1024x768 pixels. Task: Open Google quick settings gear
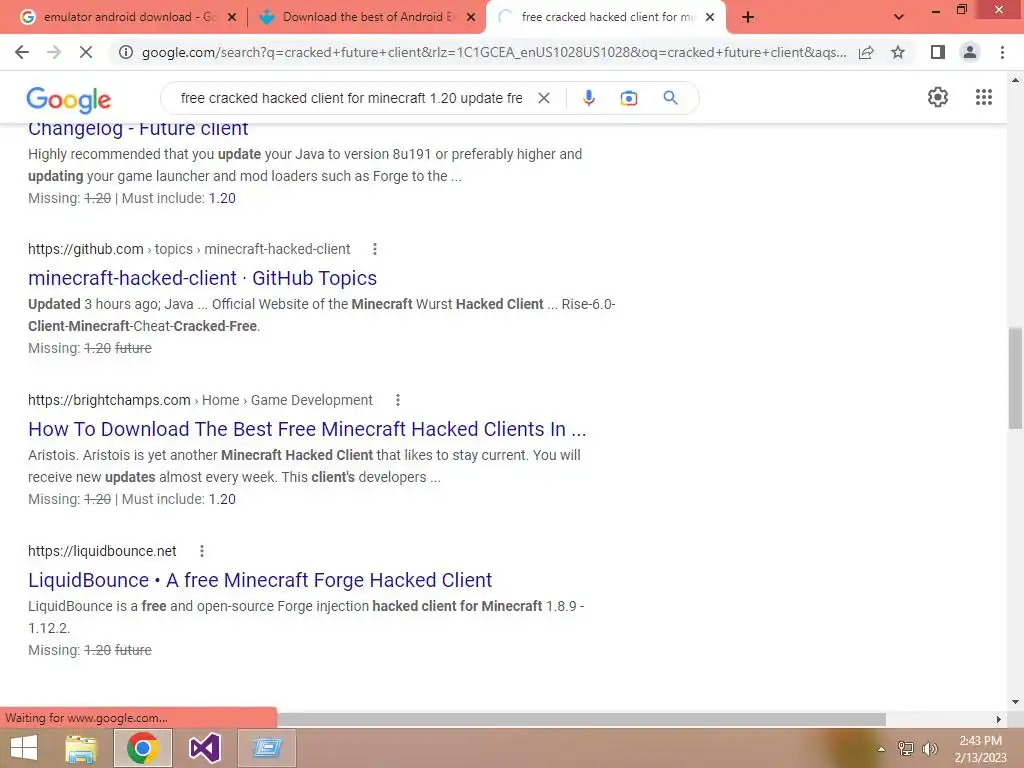[938, 97]
